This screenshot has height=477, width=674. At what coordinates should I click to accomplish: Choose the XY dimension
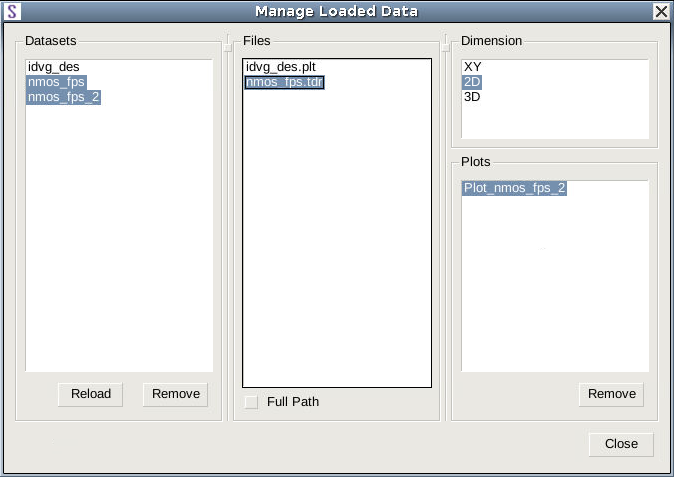(472, 67)
